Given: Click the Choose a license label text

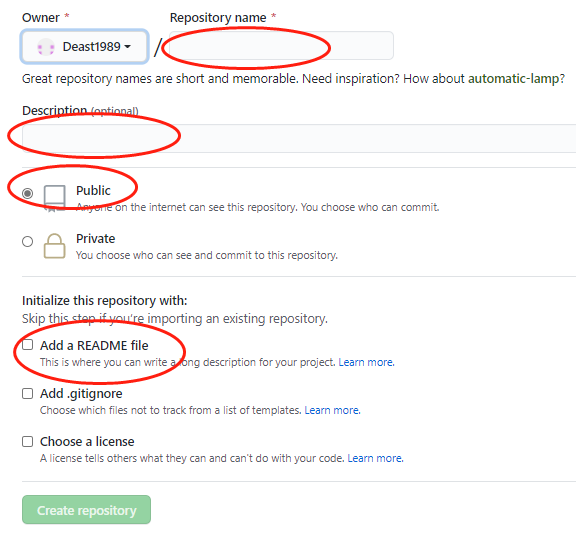Looking at the screenshot, I should pyautogui.click(x=87, y=441).
